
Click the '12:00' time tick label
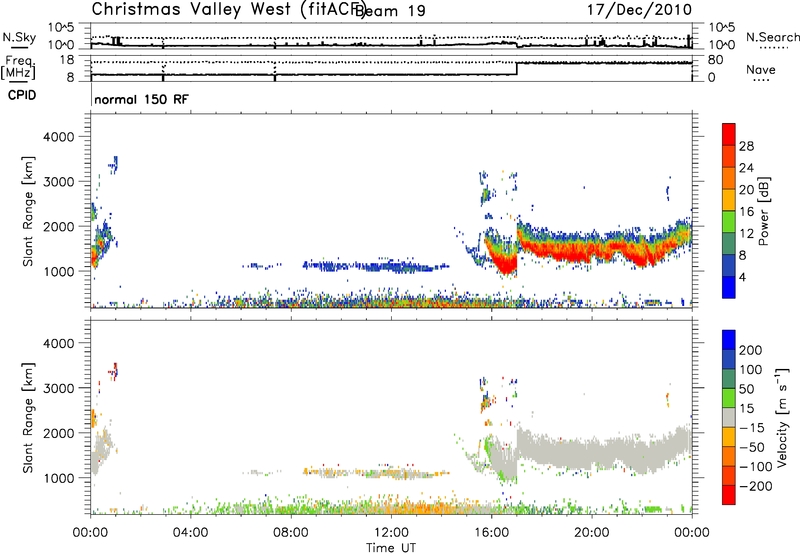click(391, 533)
